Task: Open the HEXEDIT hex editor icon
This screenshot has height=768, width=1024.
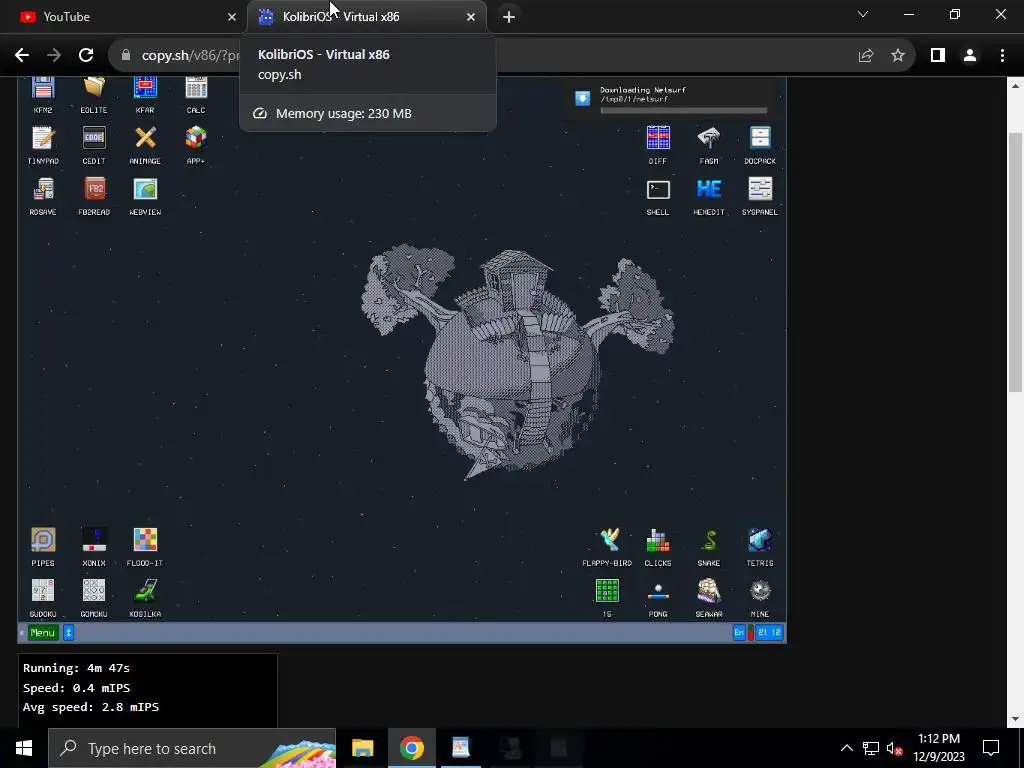Action: pos(709,196)
